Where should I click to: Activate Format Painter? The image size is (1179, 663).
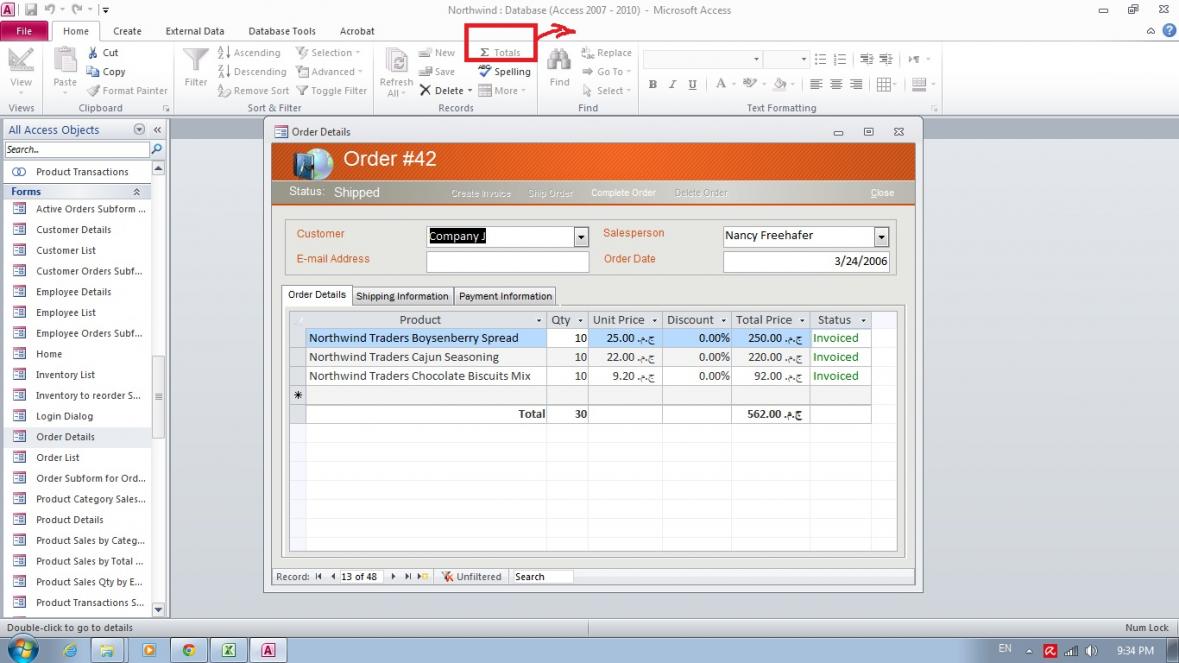pyautogui.click(x=126, y=90)
